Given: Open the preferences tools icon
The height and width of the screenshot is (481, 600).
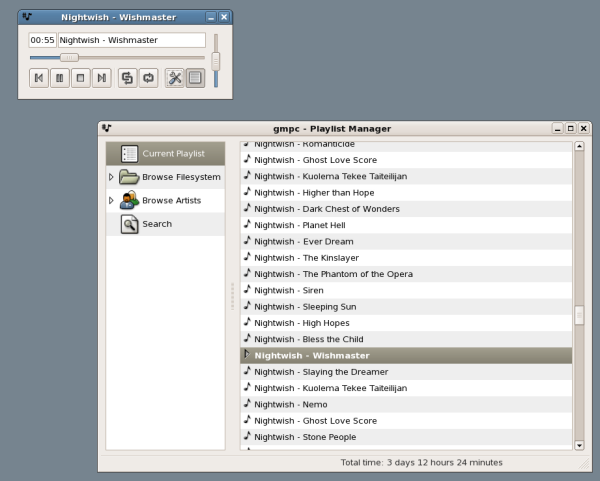Looking at the screenshot, I should click(x=175, y=78).
